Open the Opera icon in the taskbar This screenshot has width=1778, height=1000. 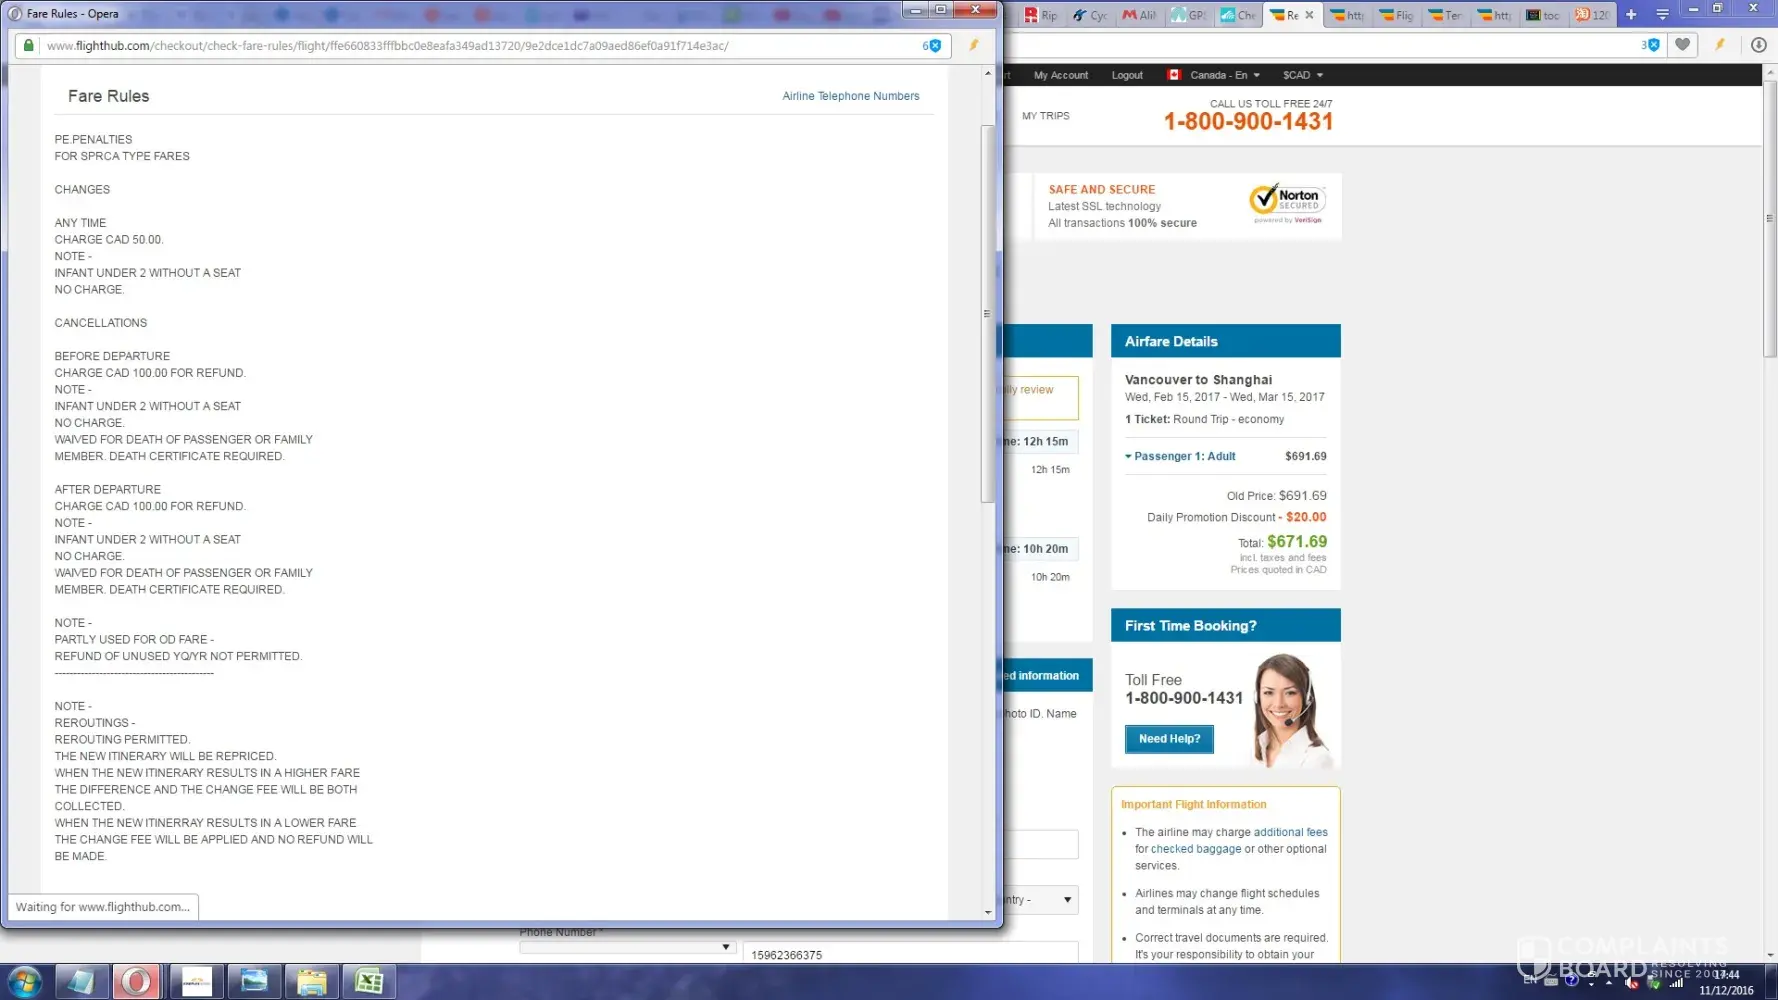[137, 981]
